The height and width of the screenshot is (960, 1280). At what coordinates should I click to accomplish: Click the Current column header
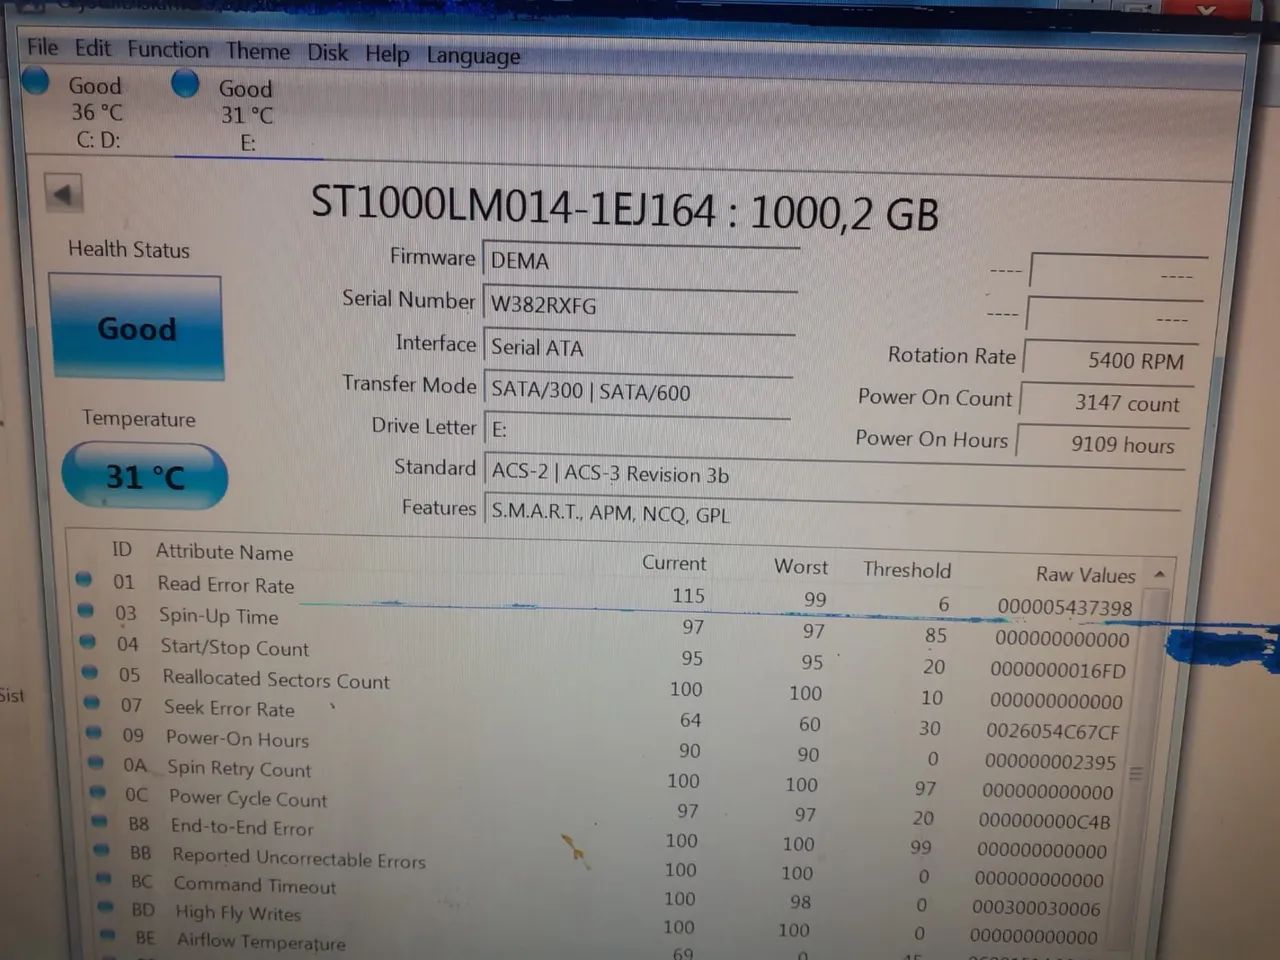[674, 563]
